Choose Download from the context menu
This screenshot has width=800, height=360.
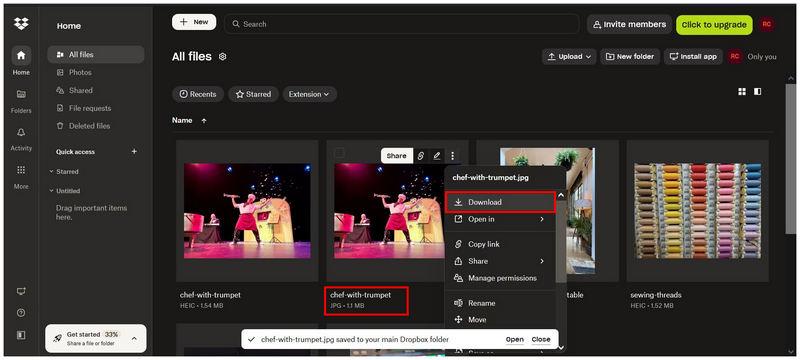coord(500,202)
